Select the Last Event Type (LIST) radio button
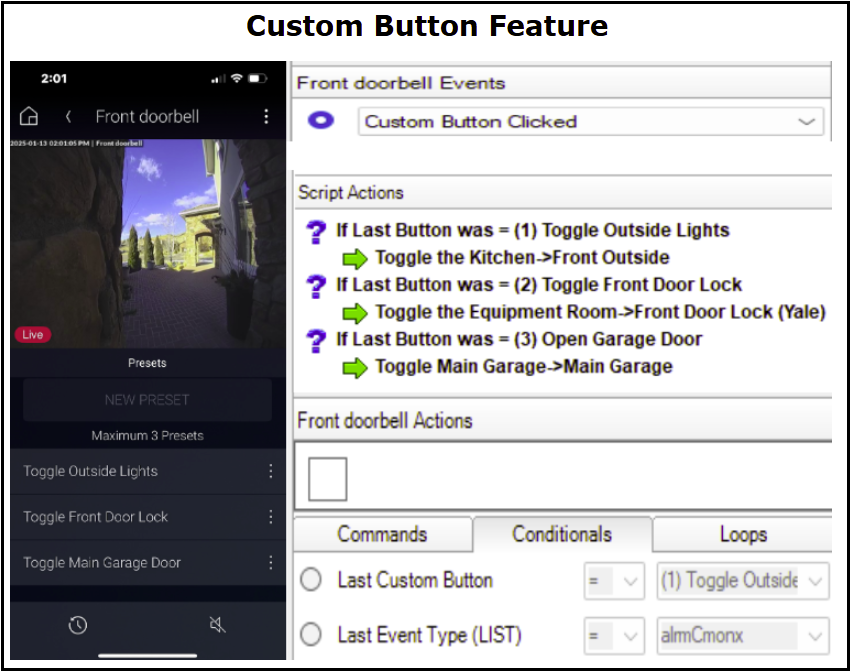The width and height of the screenshot is (851, 672). pyautogui.click(x=311, y=634)
